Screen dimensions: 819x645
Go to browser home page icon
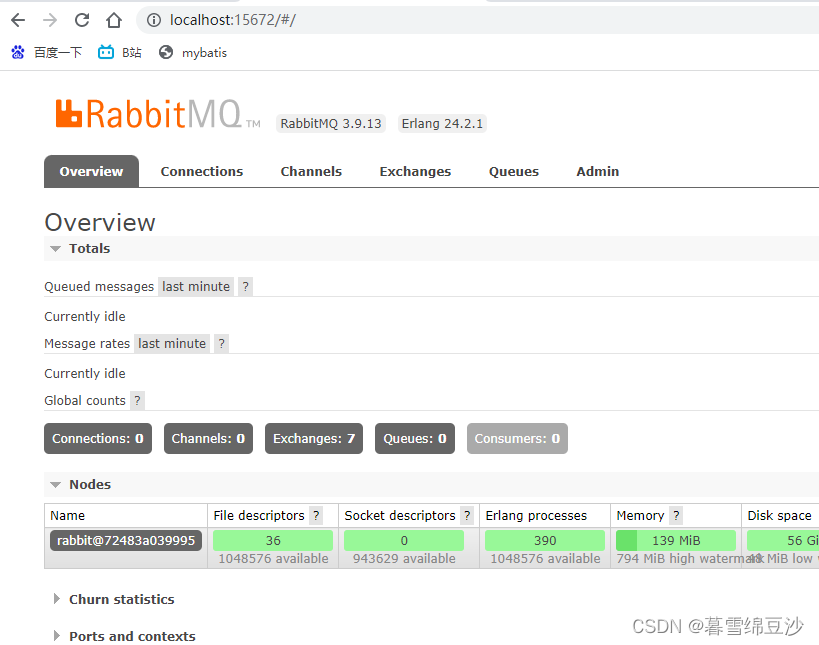point(114,20)
